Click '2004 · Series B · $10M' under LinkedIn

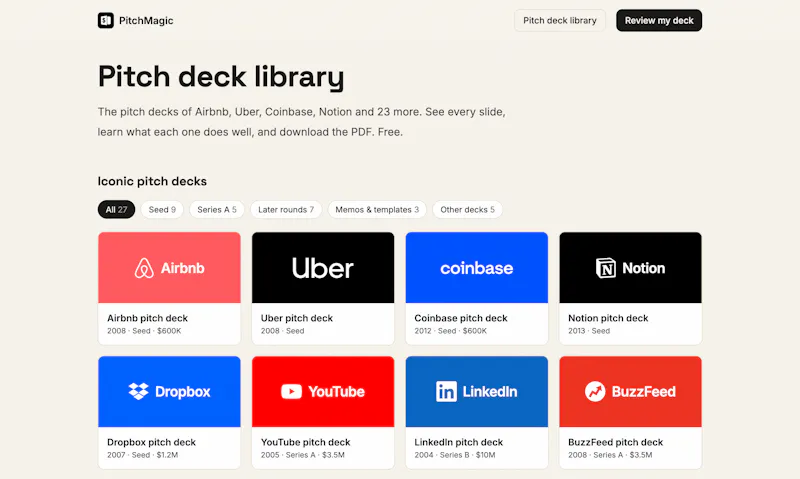(x=455, y=455)
